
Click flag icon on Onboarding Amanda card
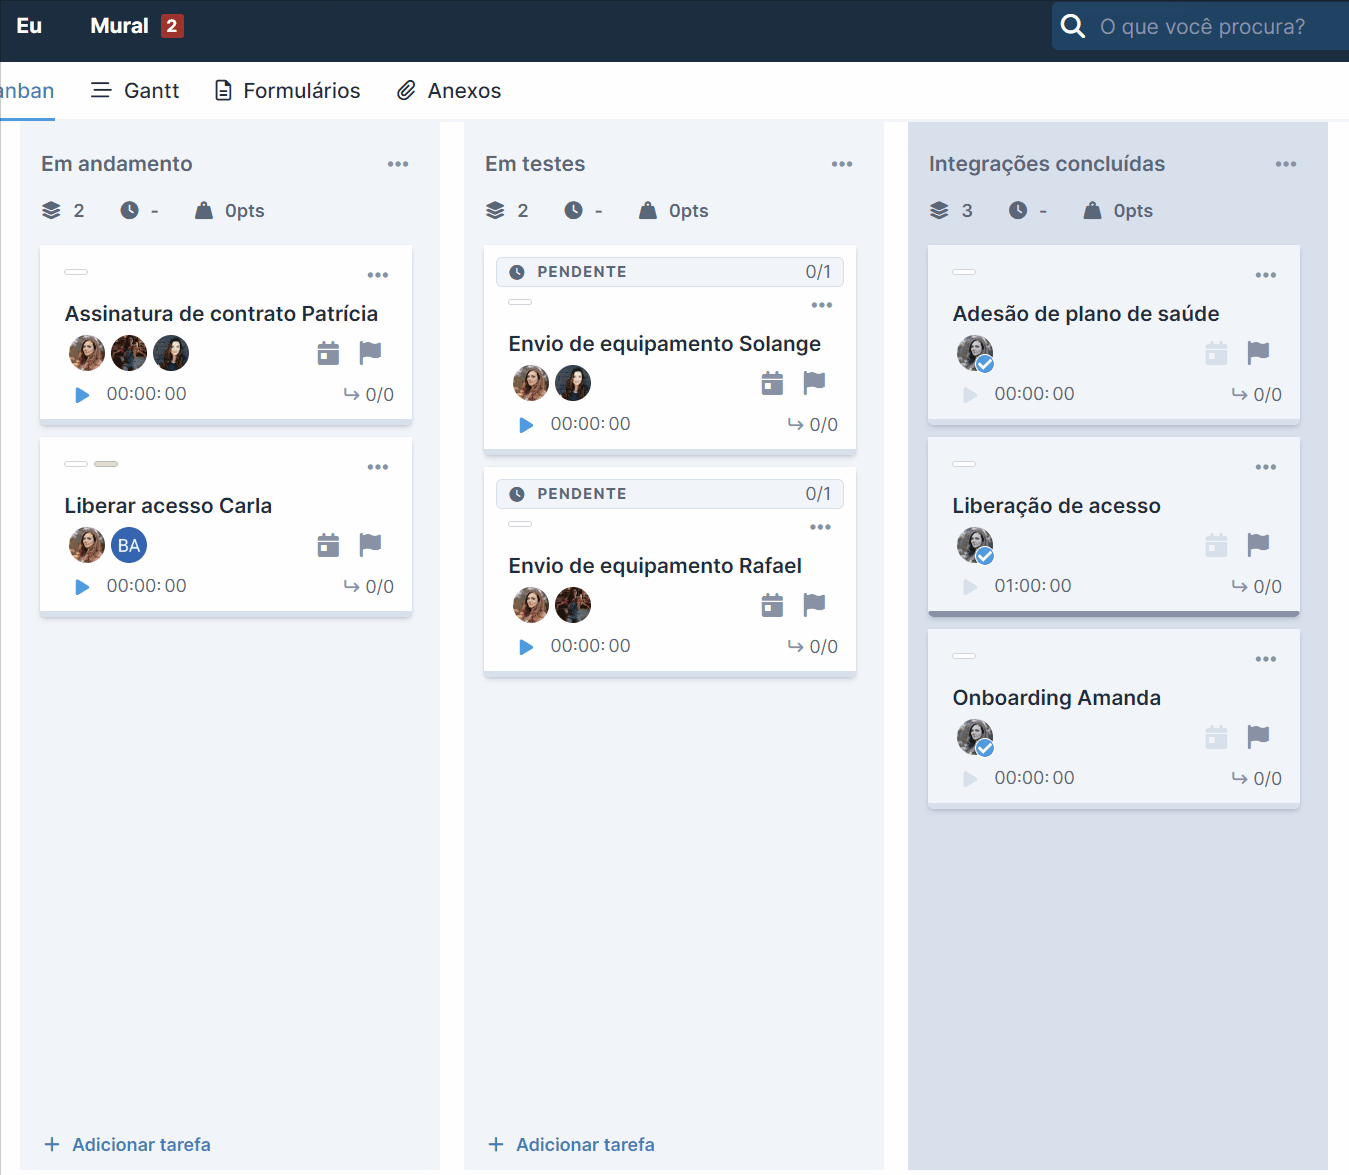pos(1258,736)
